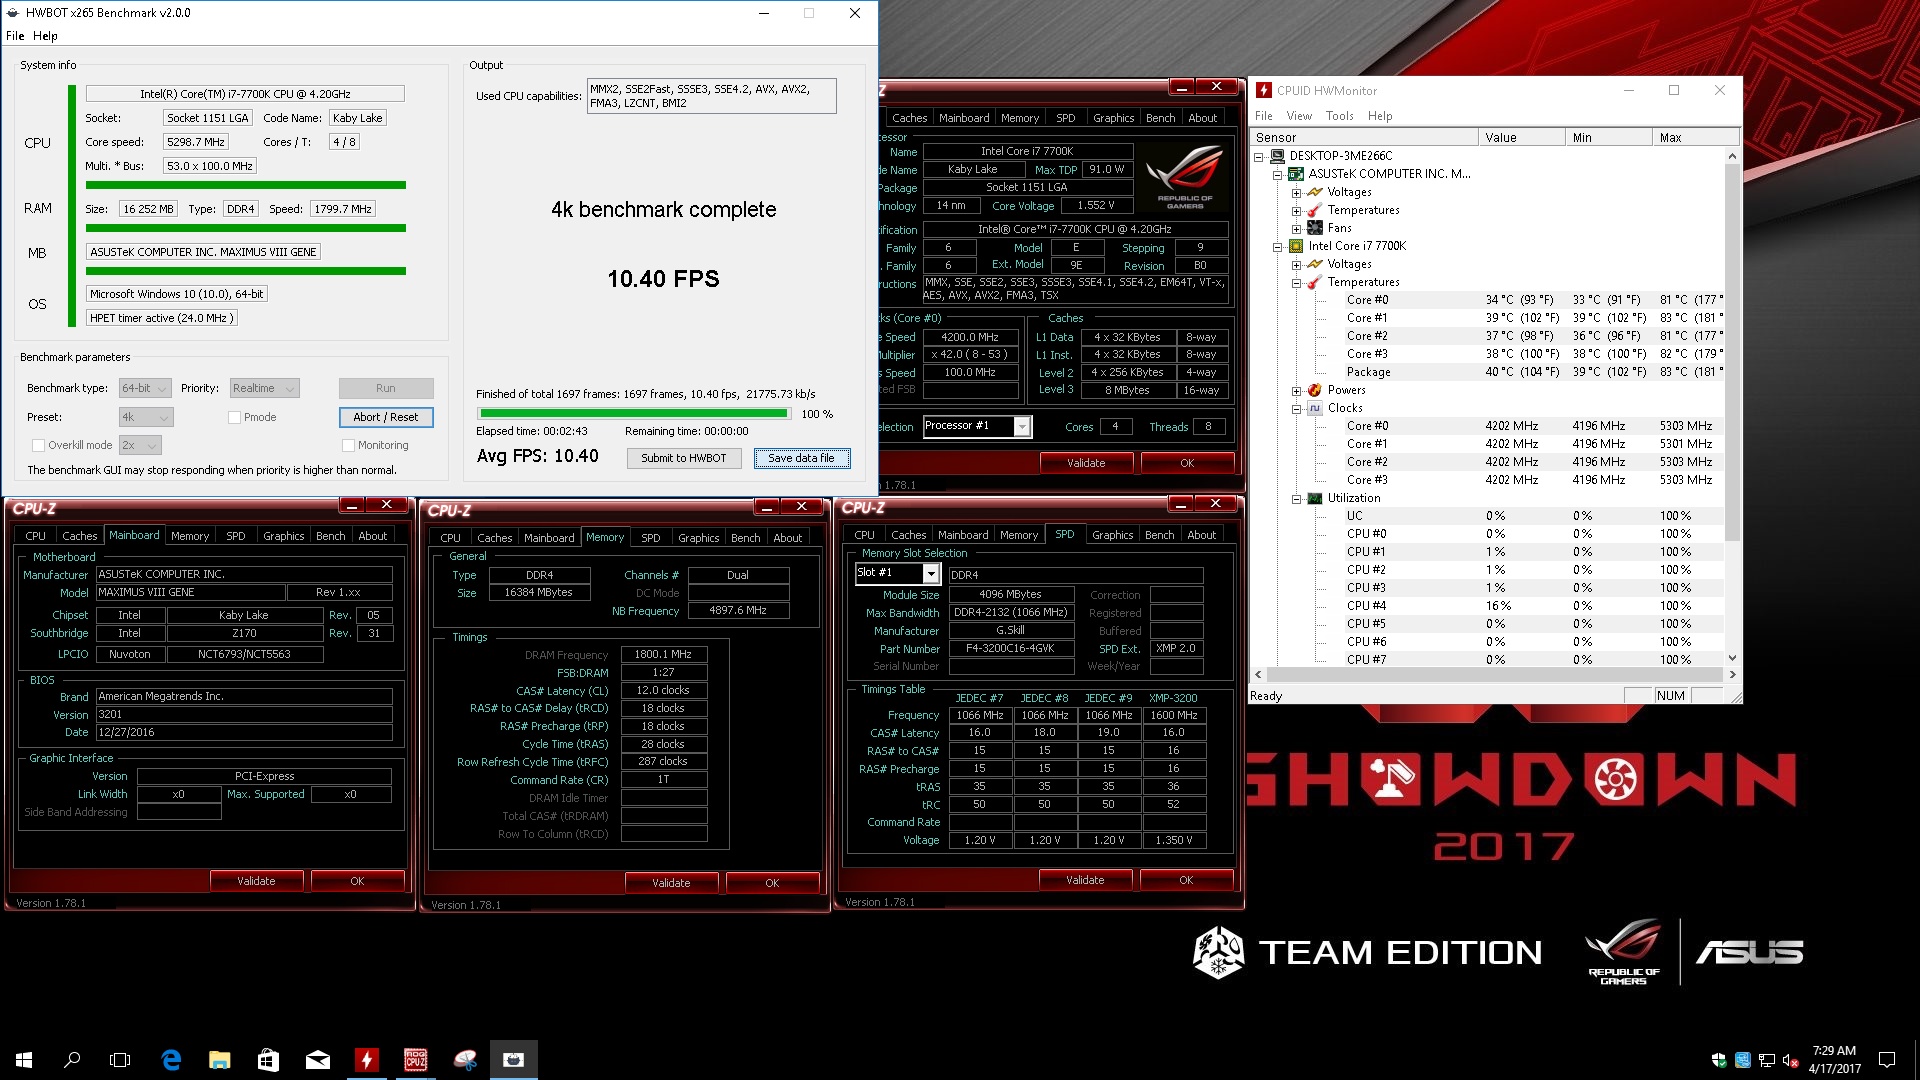Screen dimensions: 1920x1080
Task: Click OK in Memory CPU-Z window
Action: pos(772,883)
